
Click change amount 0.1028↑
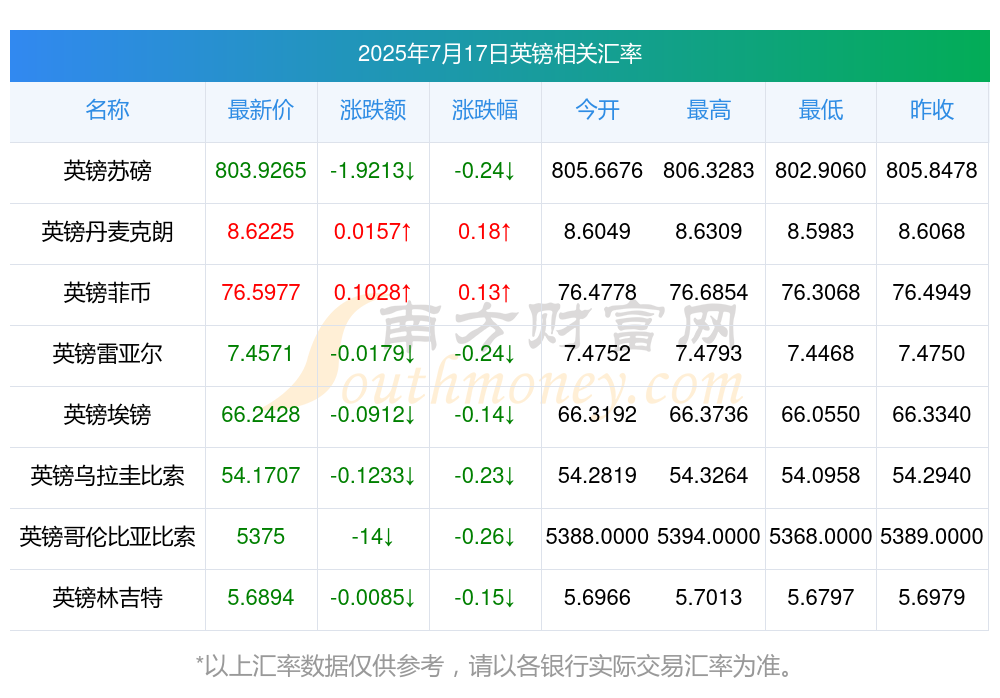(x=372, y=293)
